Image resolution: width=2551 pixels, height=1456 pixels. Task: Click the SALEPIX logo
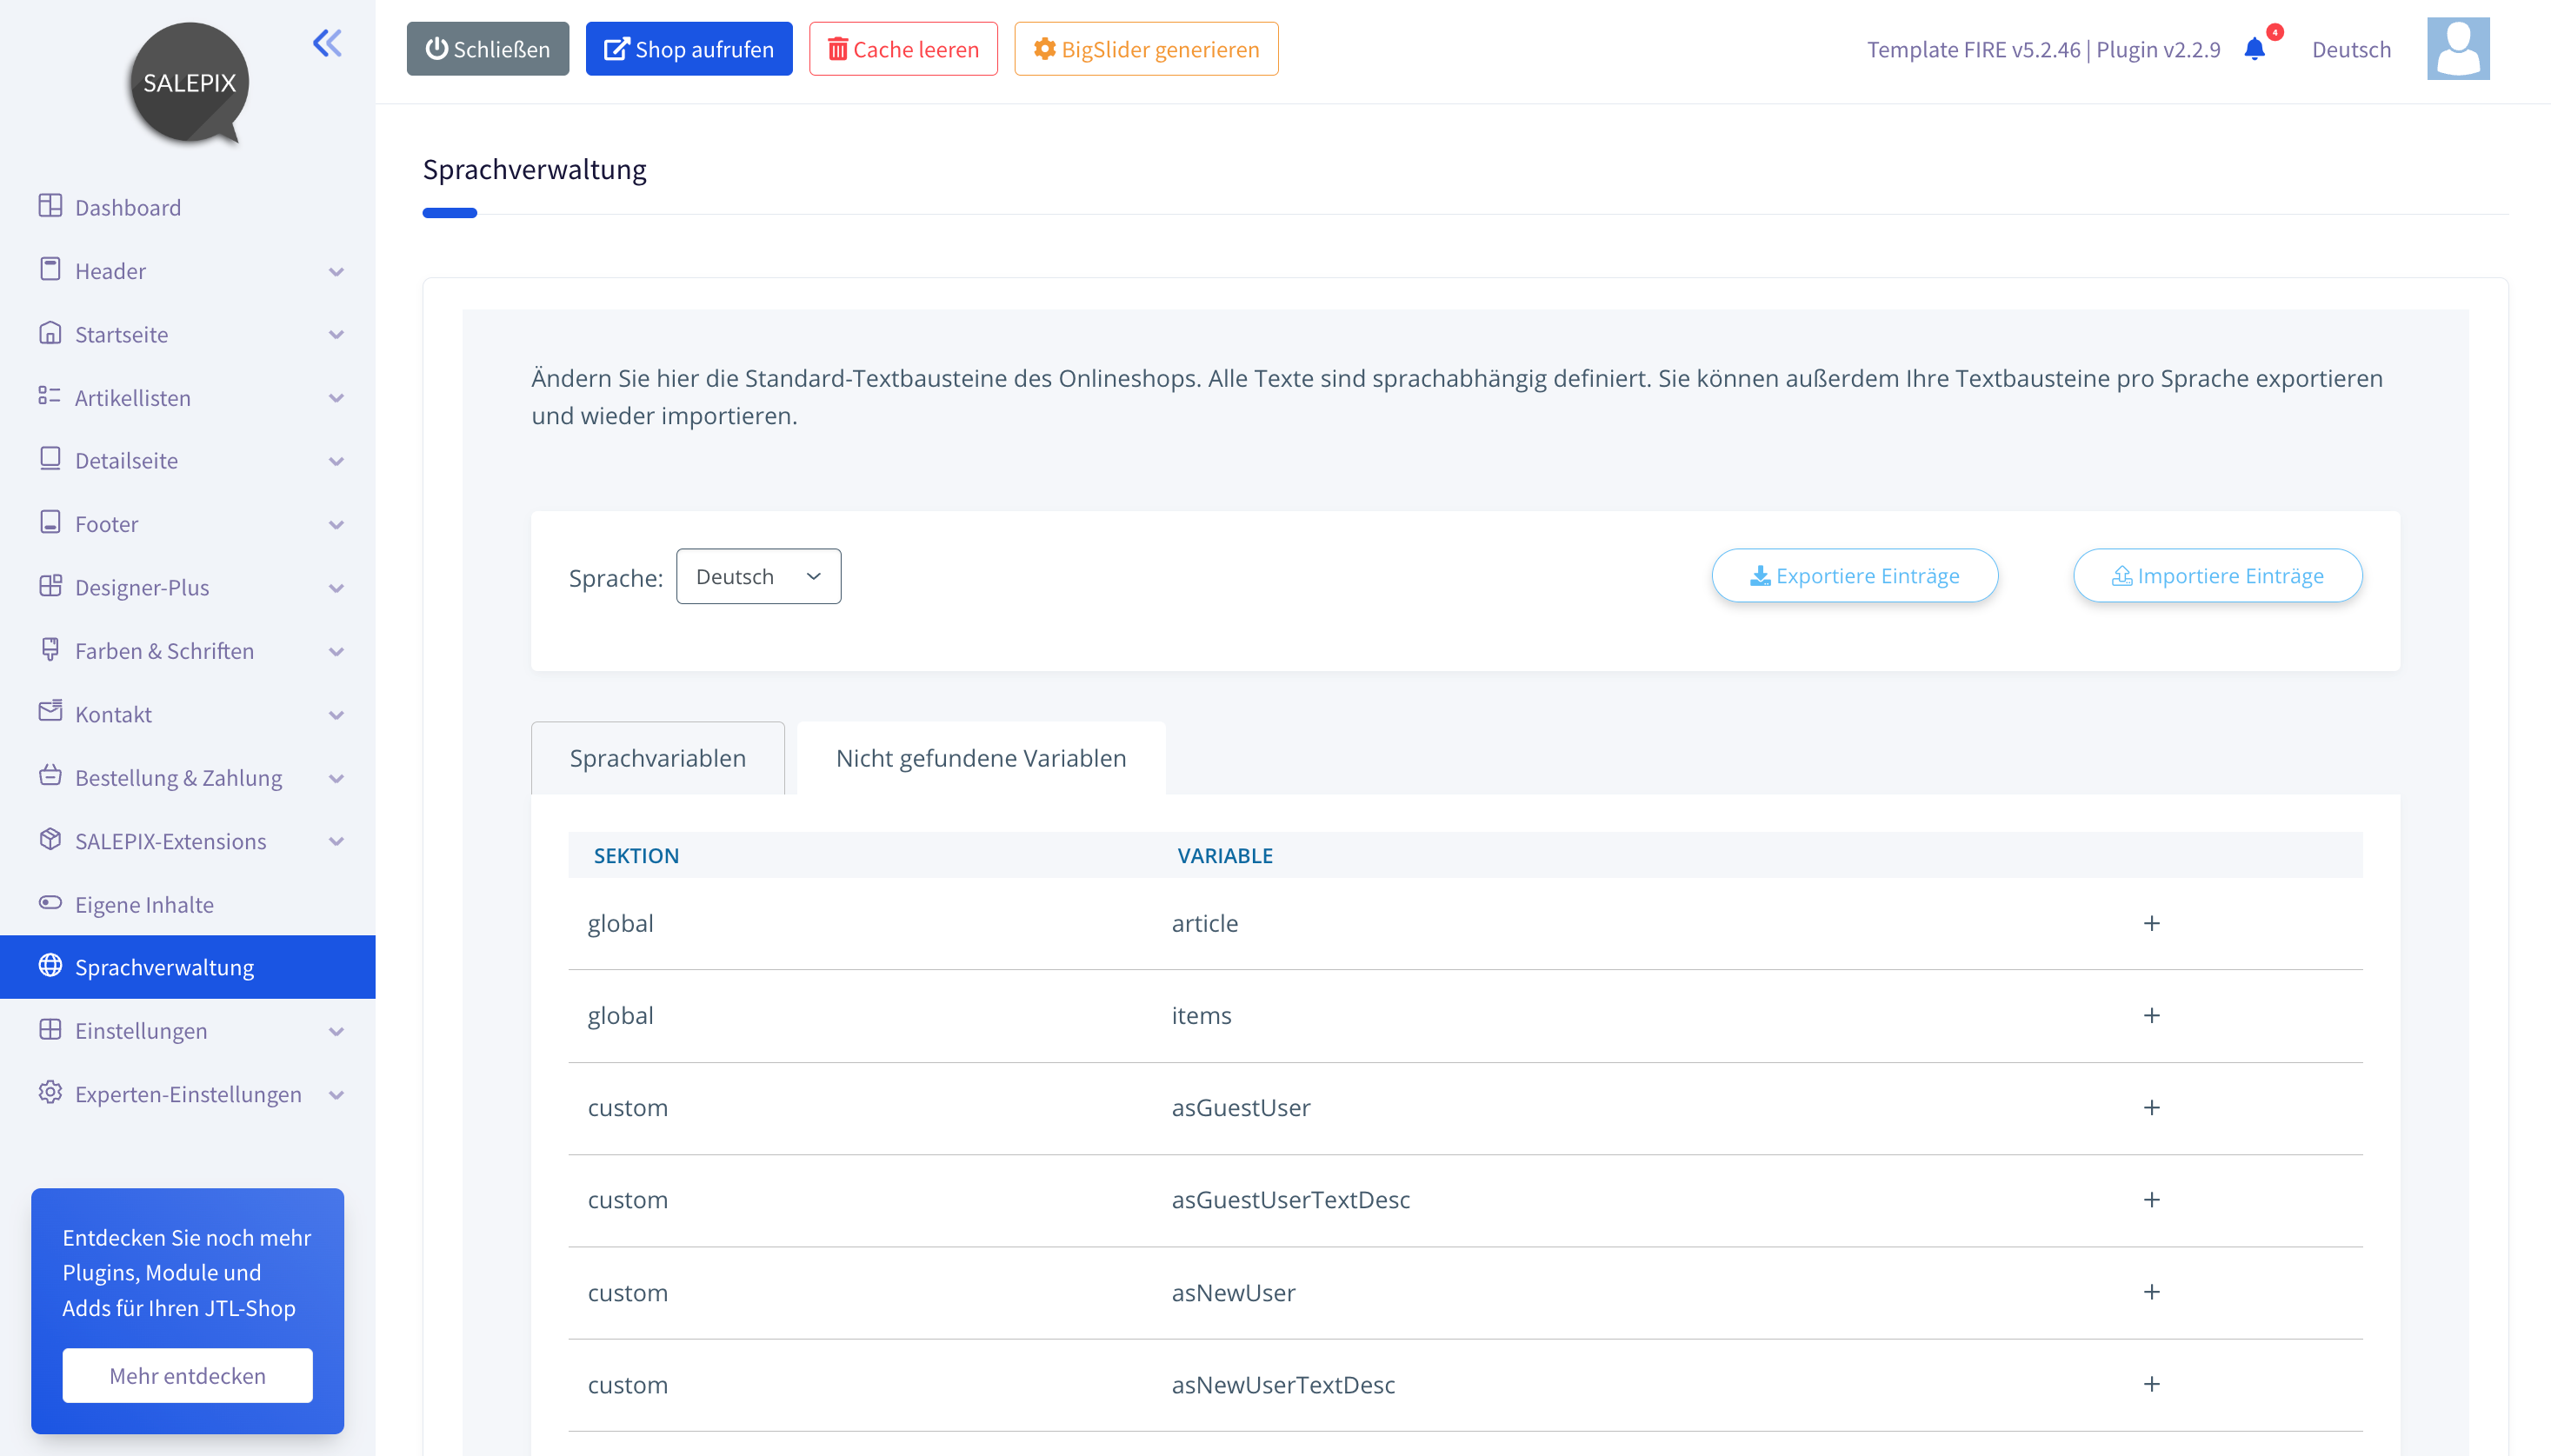pos(189,83)
